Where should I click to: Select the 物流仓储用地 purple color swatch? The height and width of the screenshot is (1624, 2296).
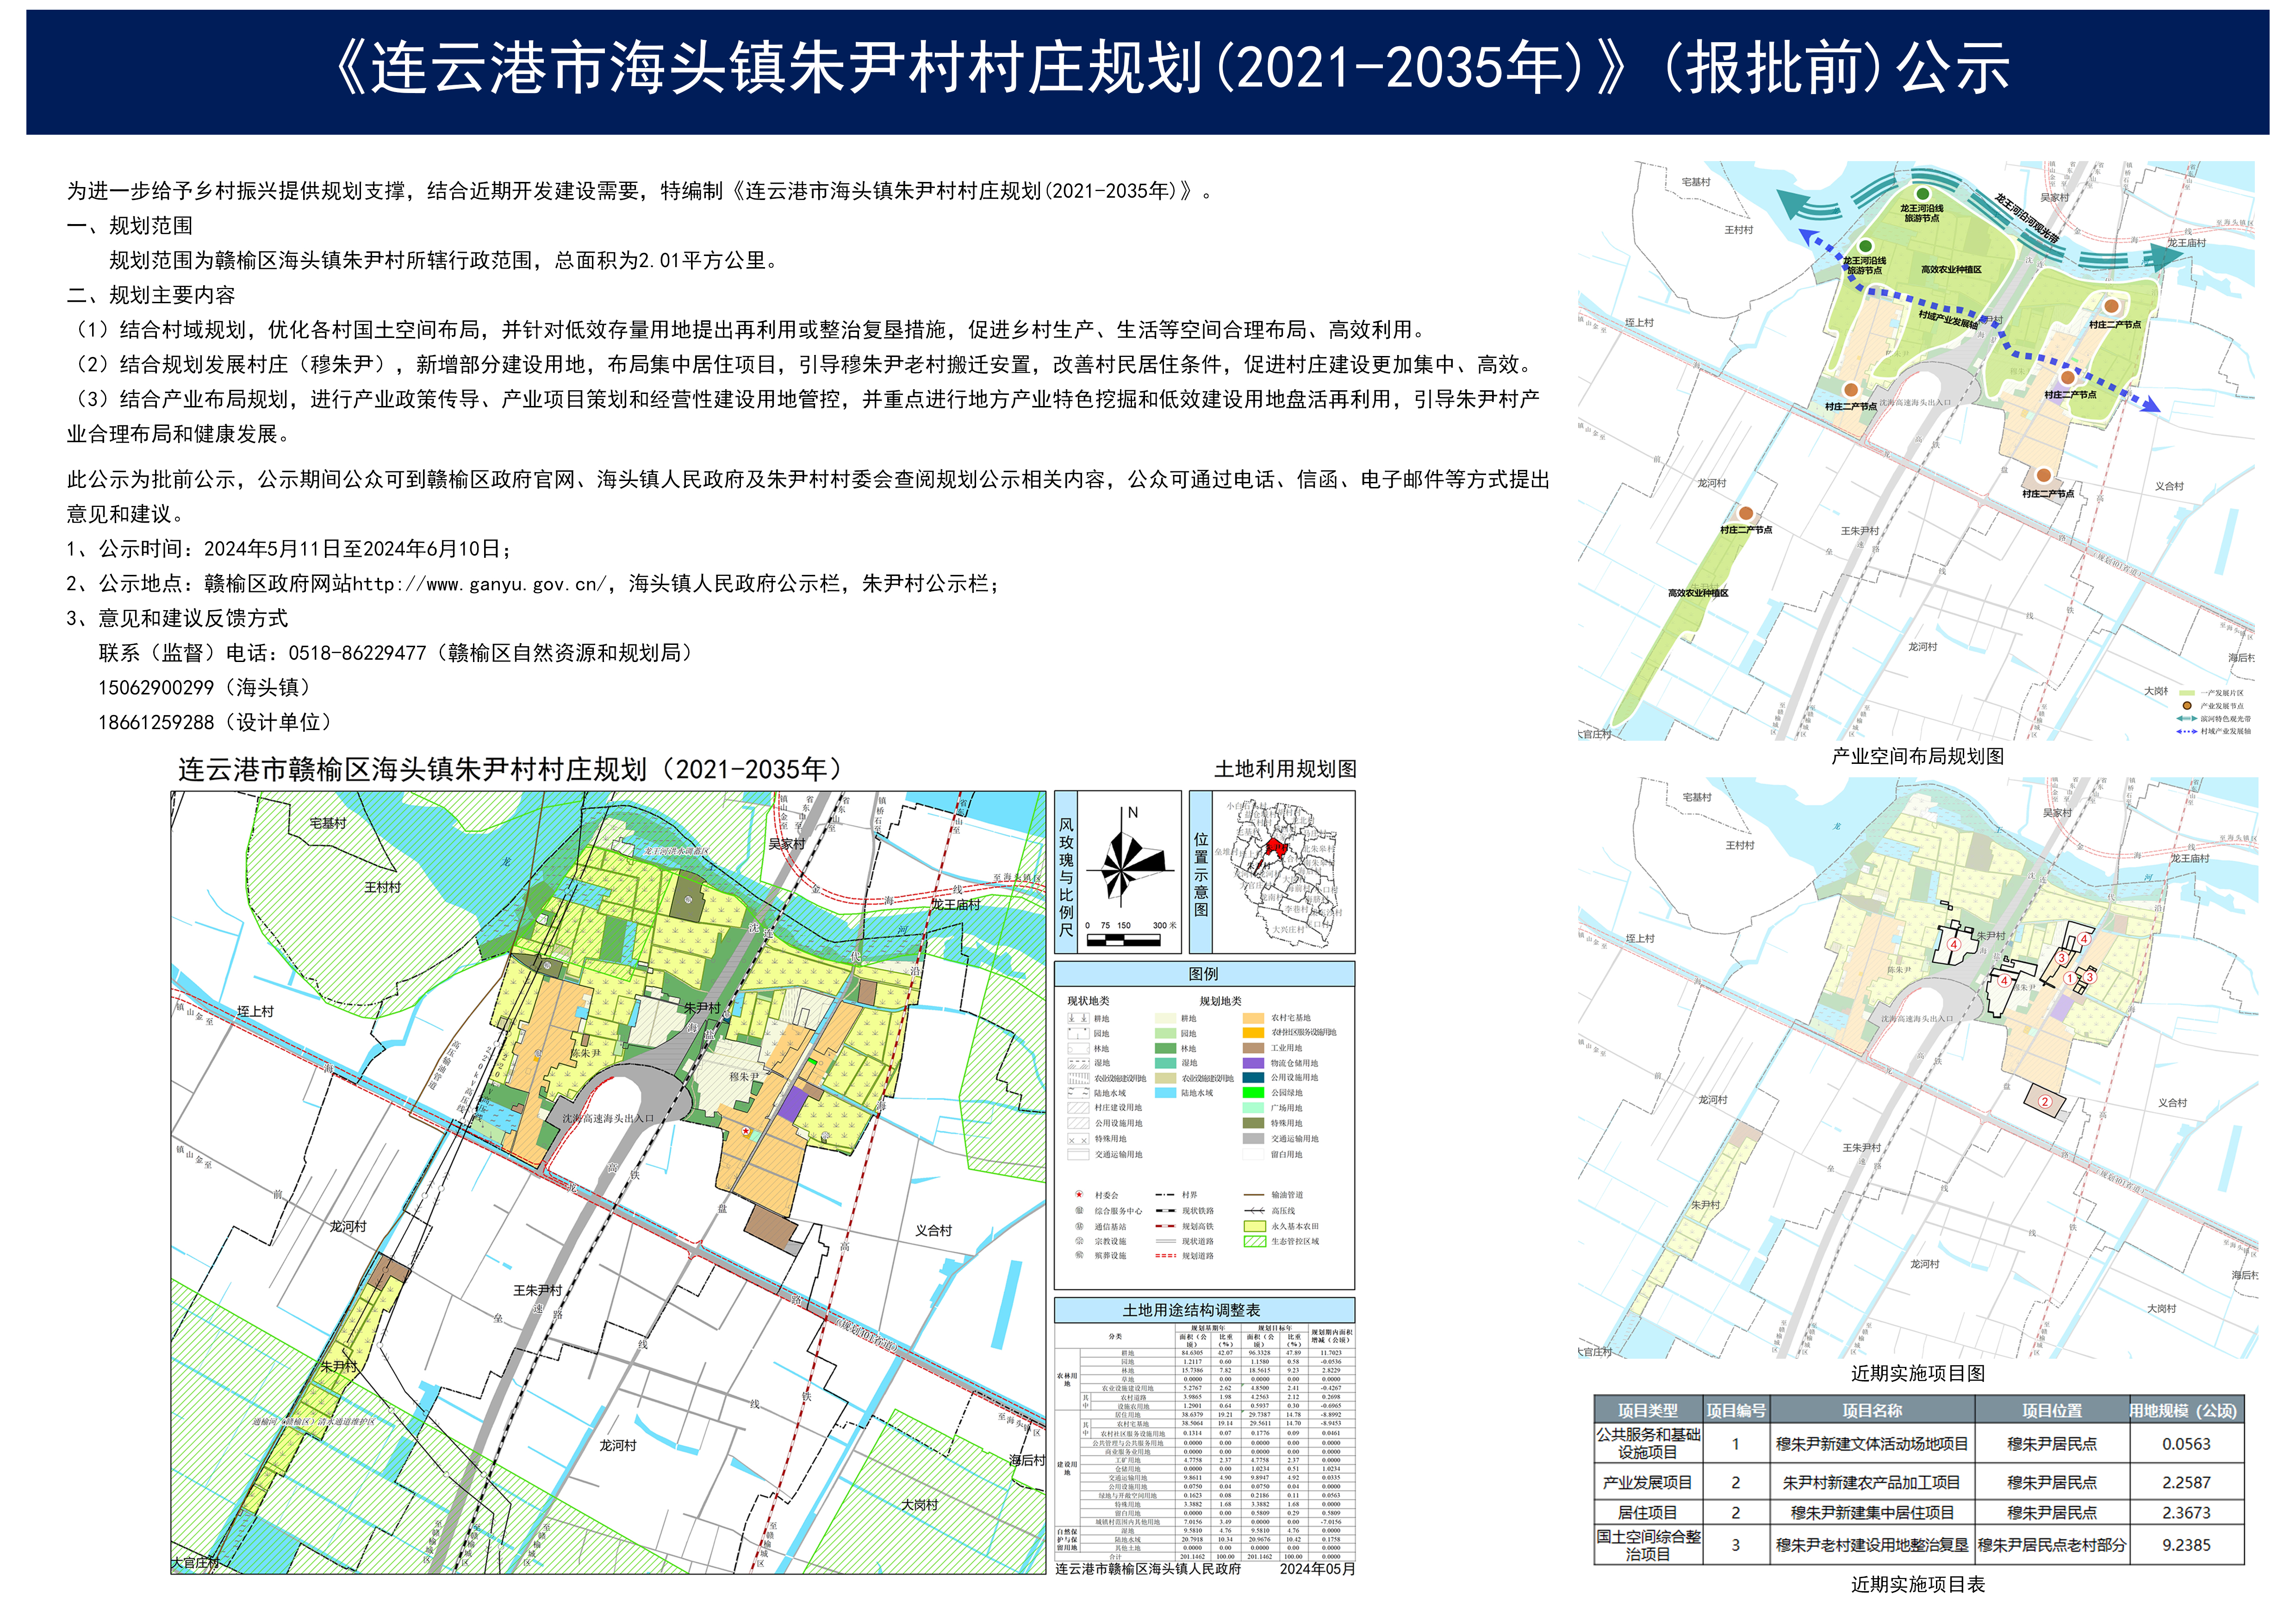[1254, 1063]
